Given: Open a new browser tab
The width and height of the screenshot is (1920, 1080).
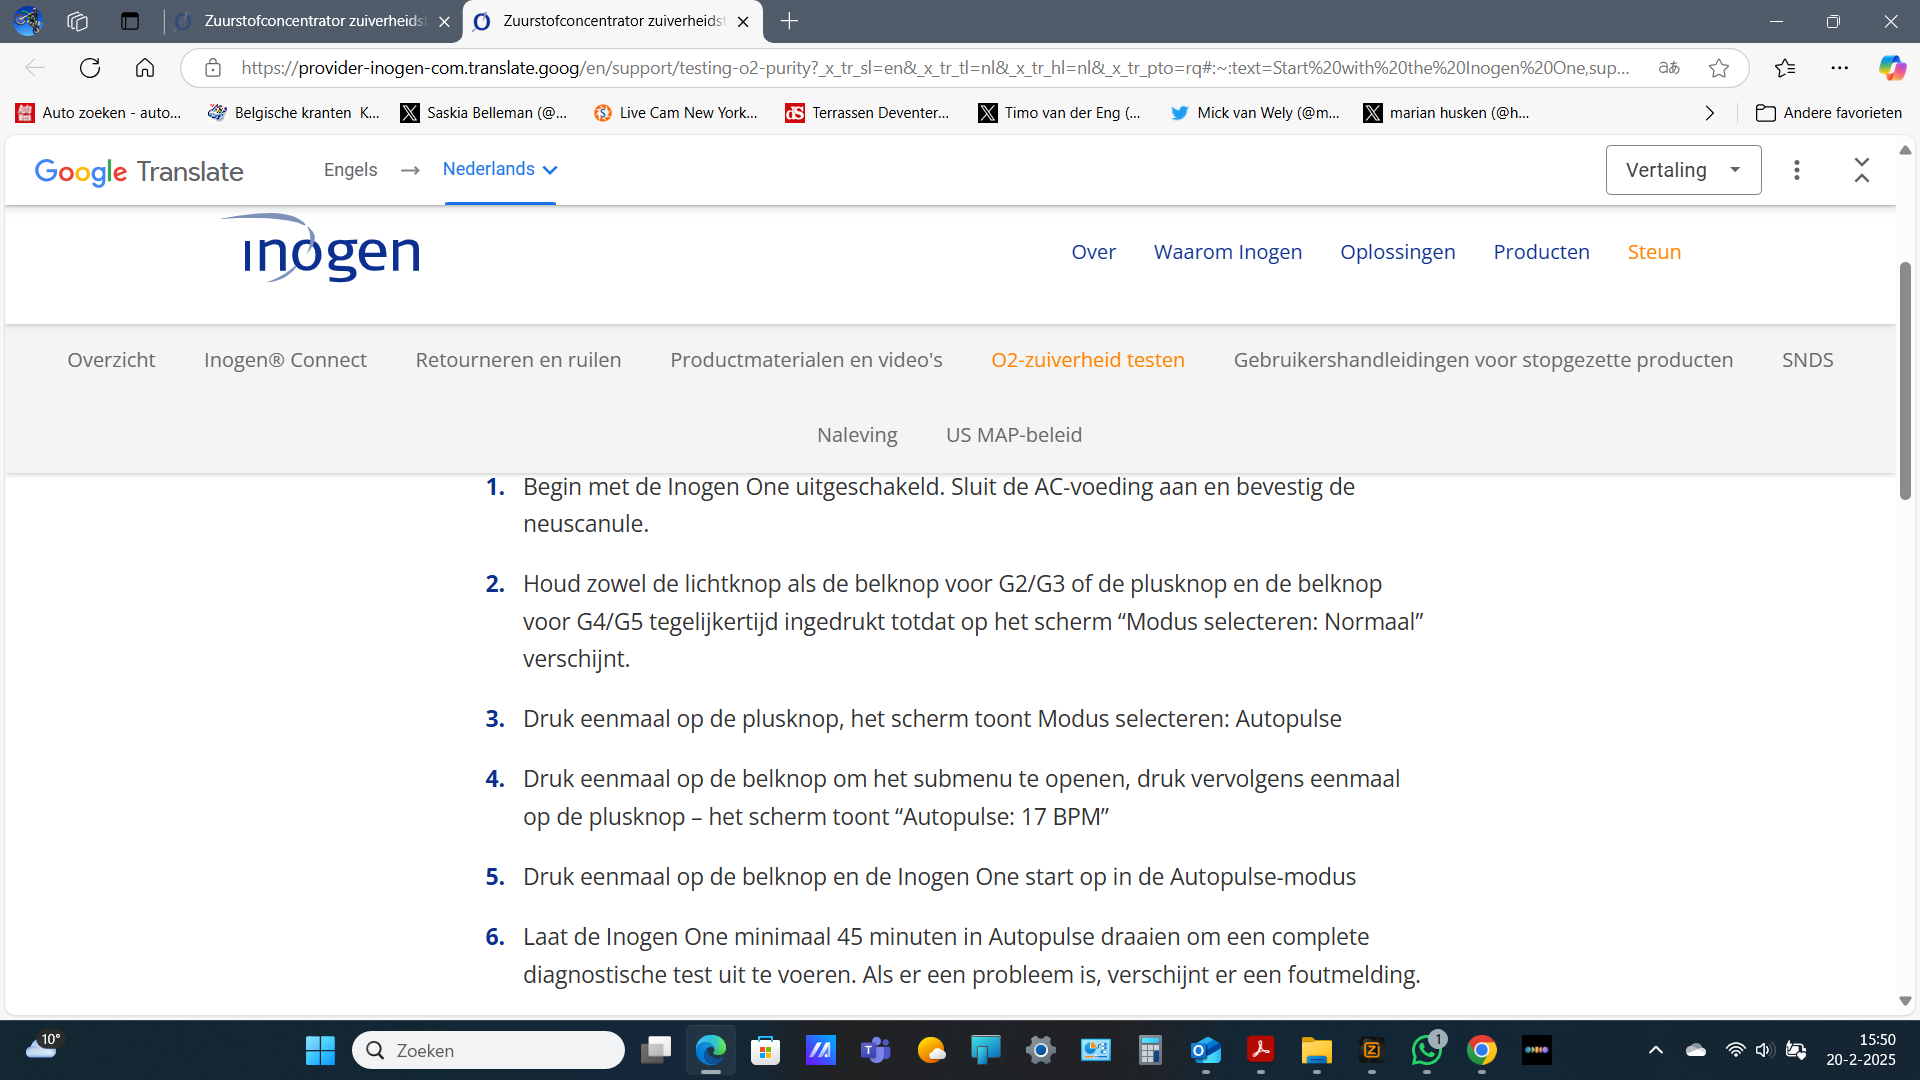Looking at the screenshot, I should point(789,21).
